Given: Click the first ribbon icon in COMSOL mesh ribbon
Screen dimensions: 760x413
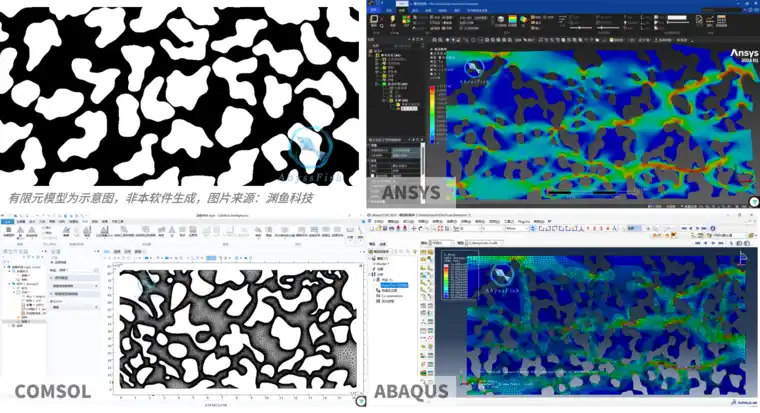Looking at the screenshot, I should click(9, 230).
